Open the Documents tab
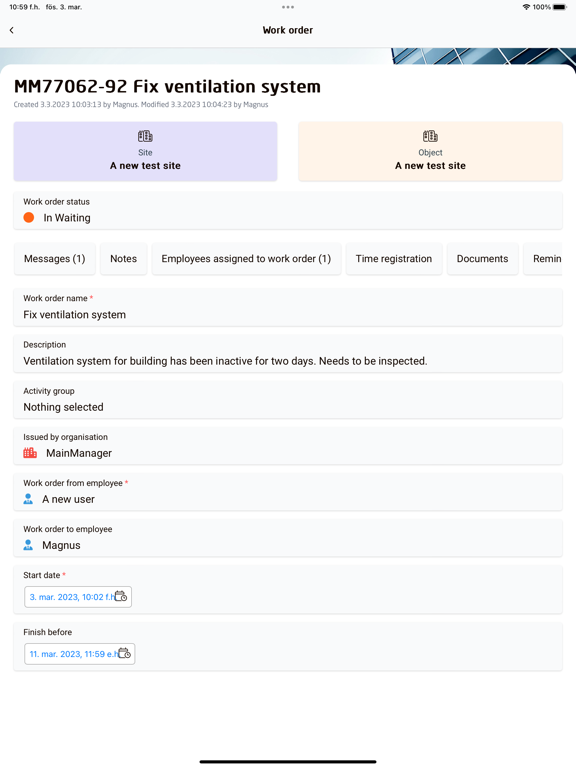576x768 pixels. [482, 259]
